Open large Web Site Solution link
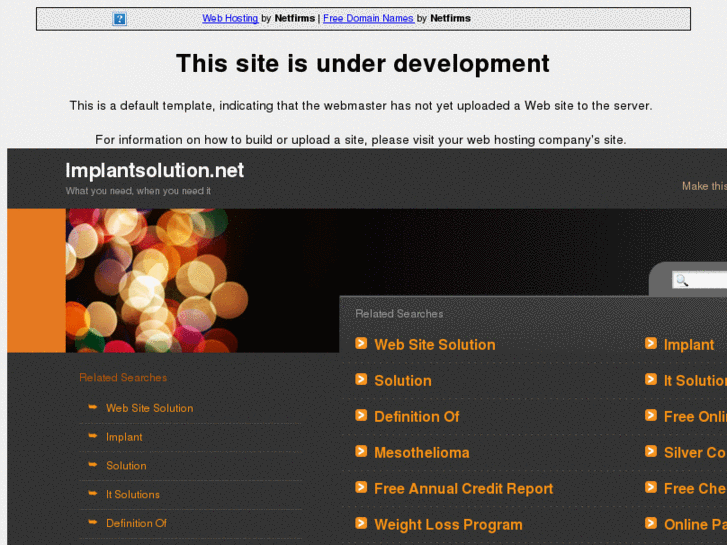 click(435, 345)
